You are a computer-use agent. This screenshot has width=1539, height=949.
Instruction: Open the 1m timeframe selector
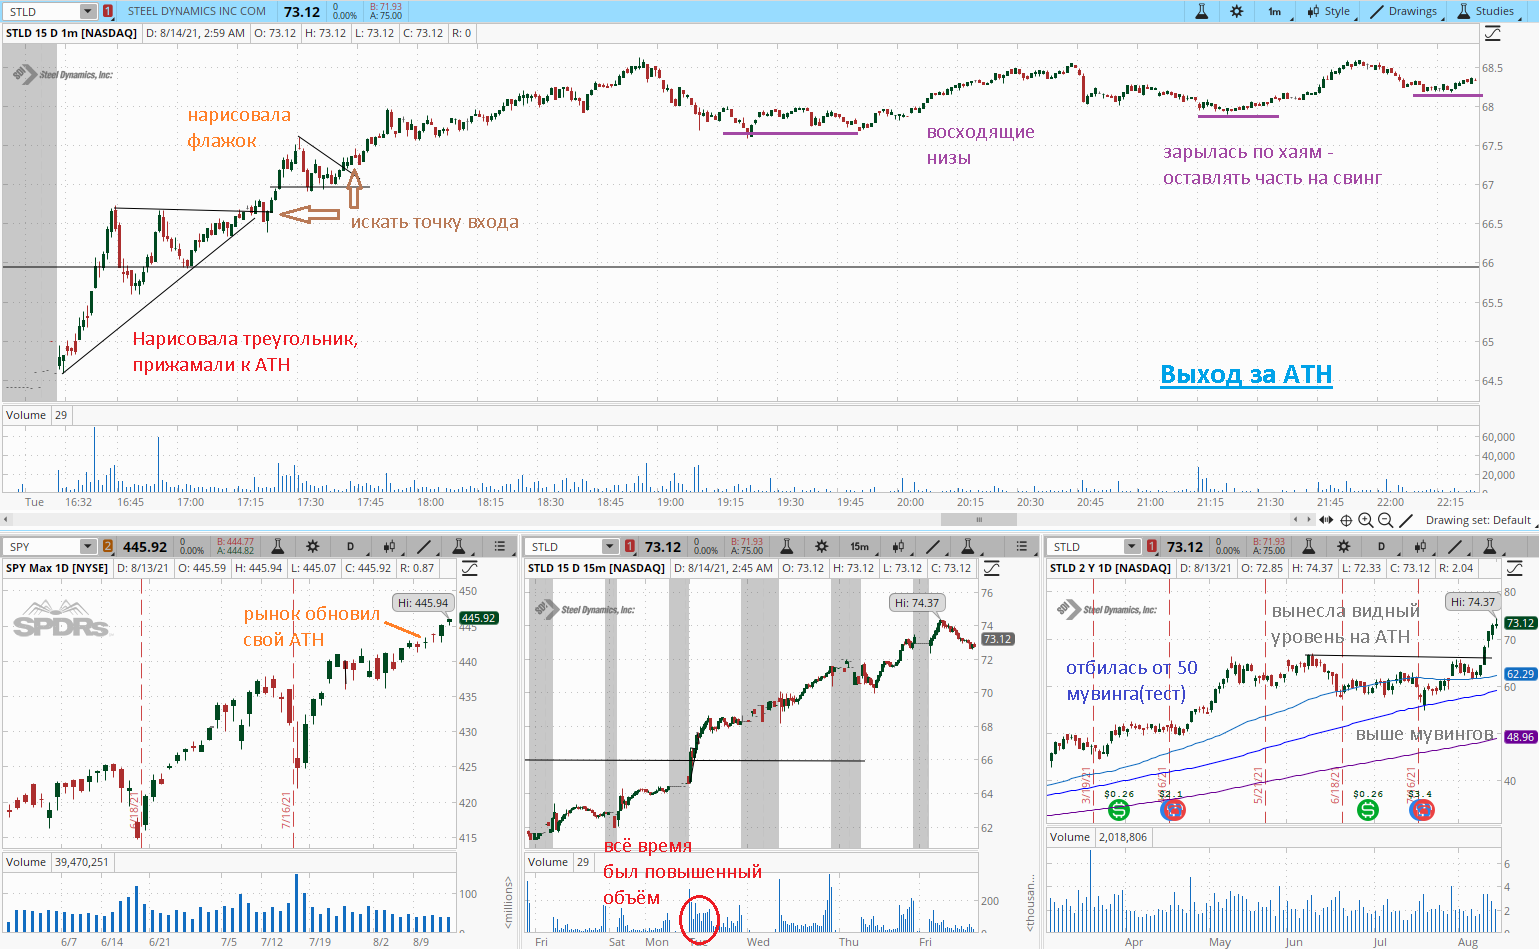coord(1274,12)
